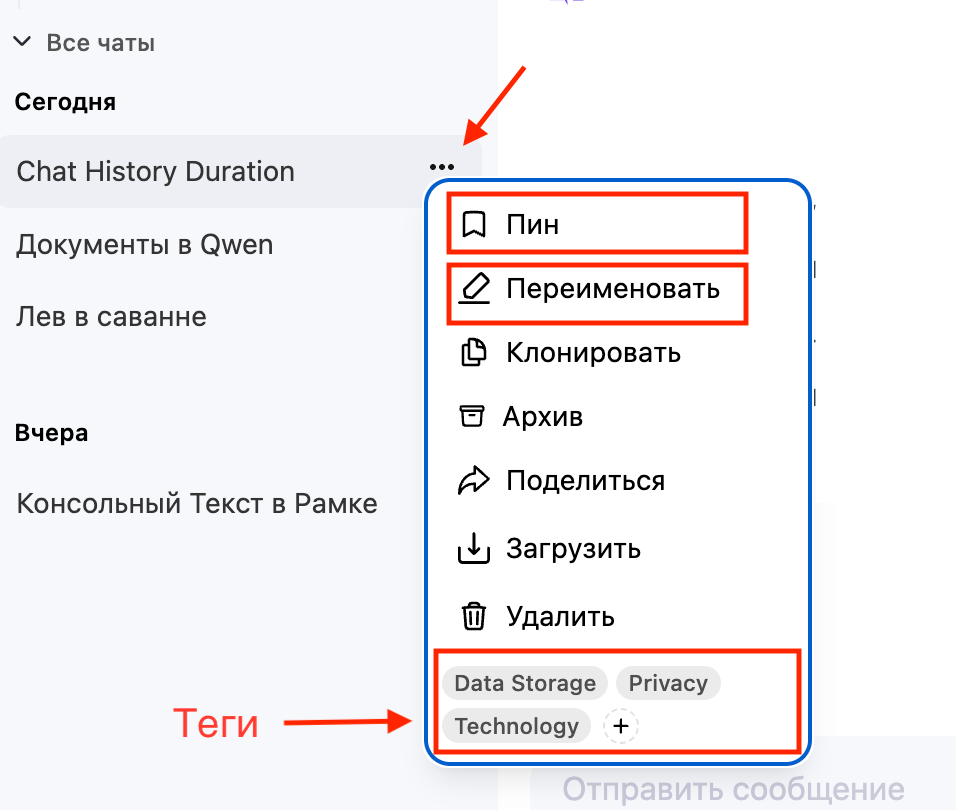This screenshot has height=810, width=956.
Task: Collapse the Все чаты section
Action: point(22,43)
